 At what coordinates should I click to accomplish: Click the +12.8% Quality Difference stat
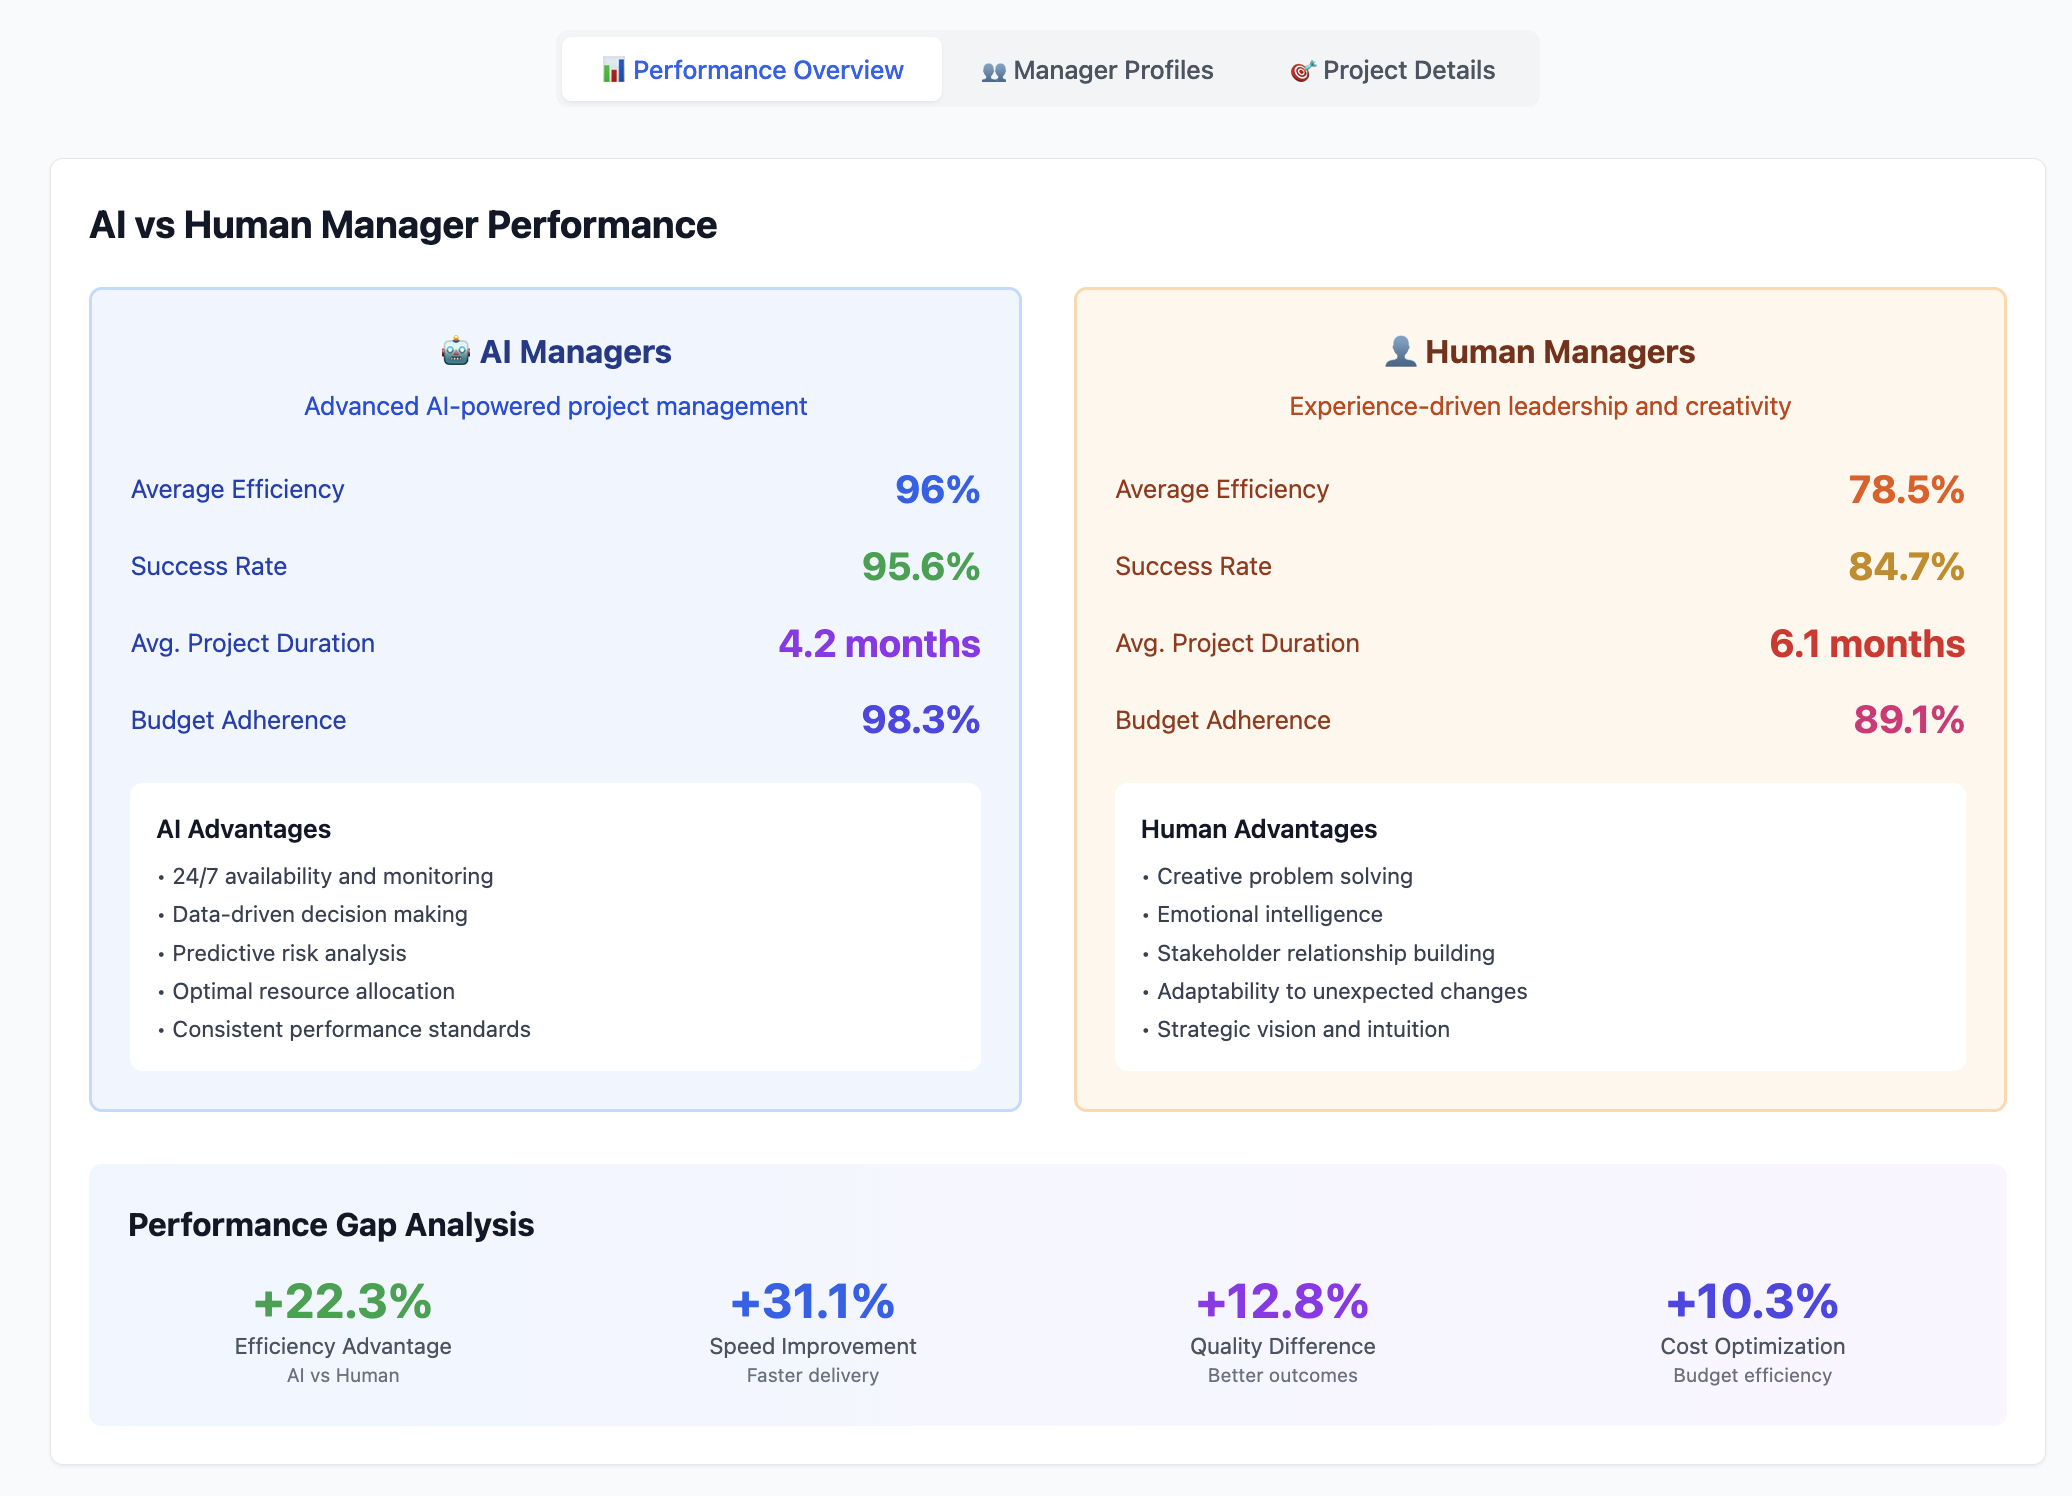[1282, 1301]
